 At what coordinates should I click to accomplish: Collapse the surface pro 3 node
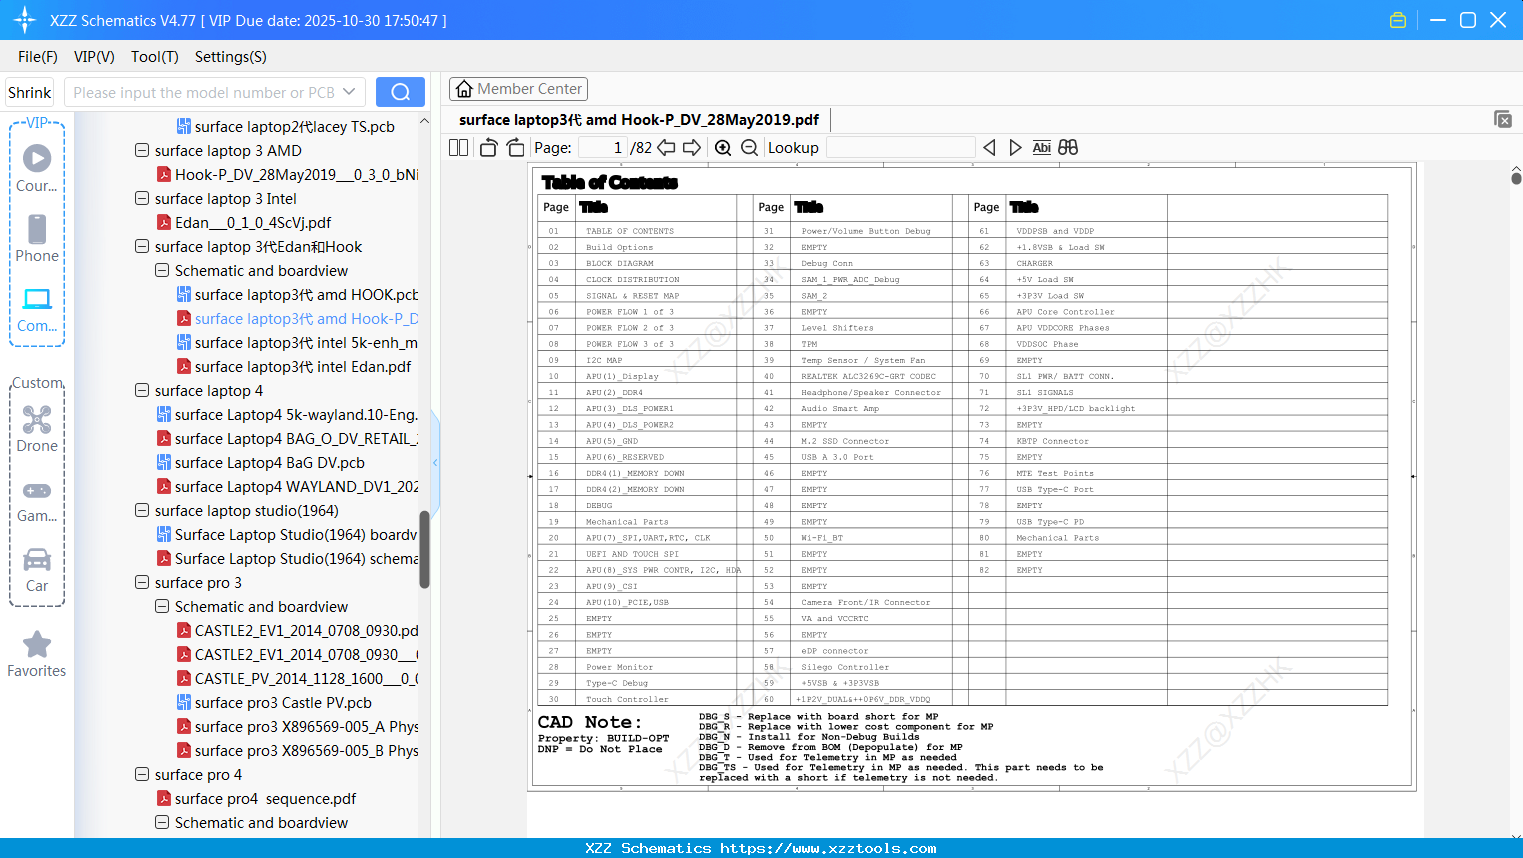[142, 582]
